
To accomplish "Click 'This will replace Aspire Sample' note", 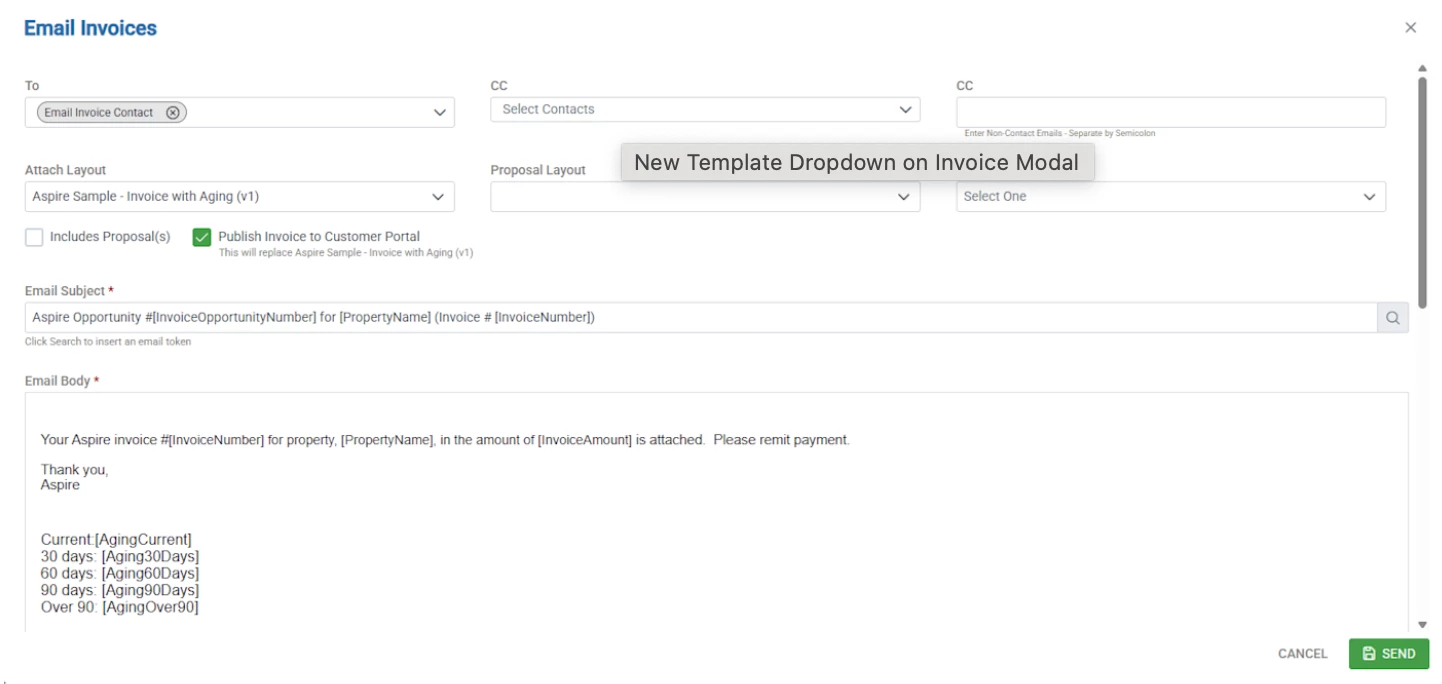I will click(346, 253).
